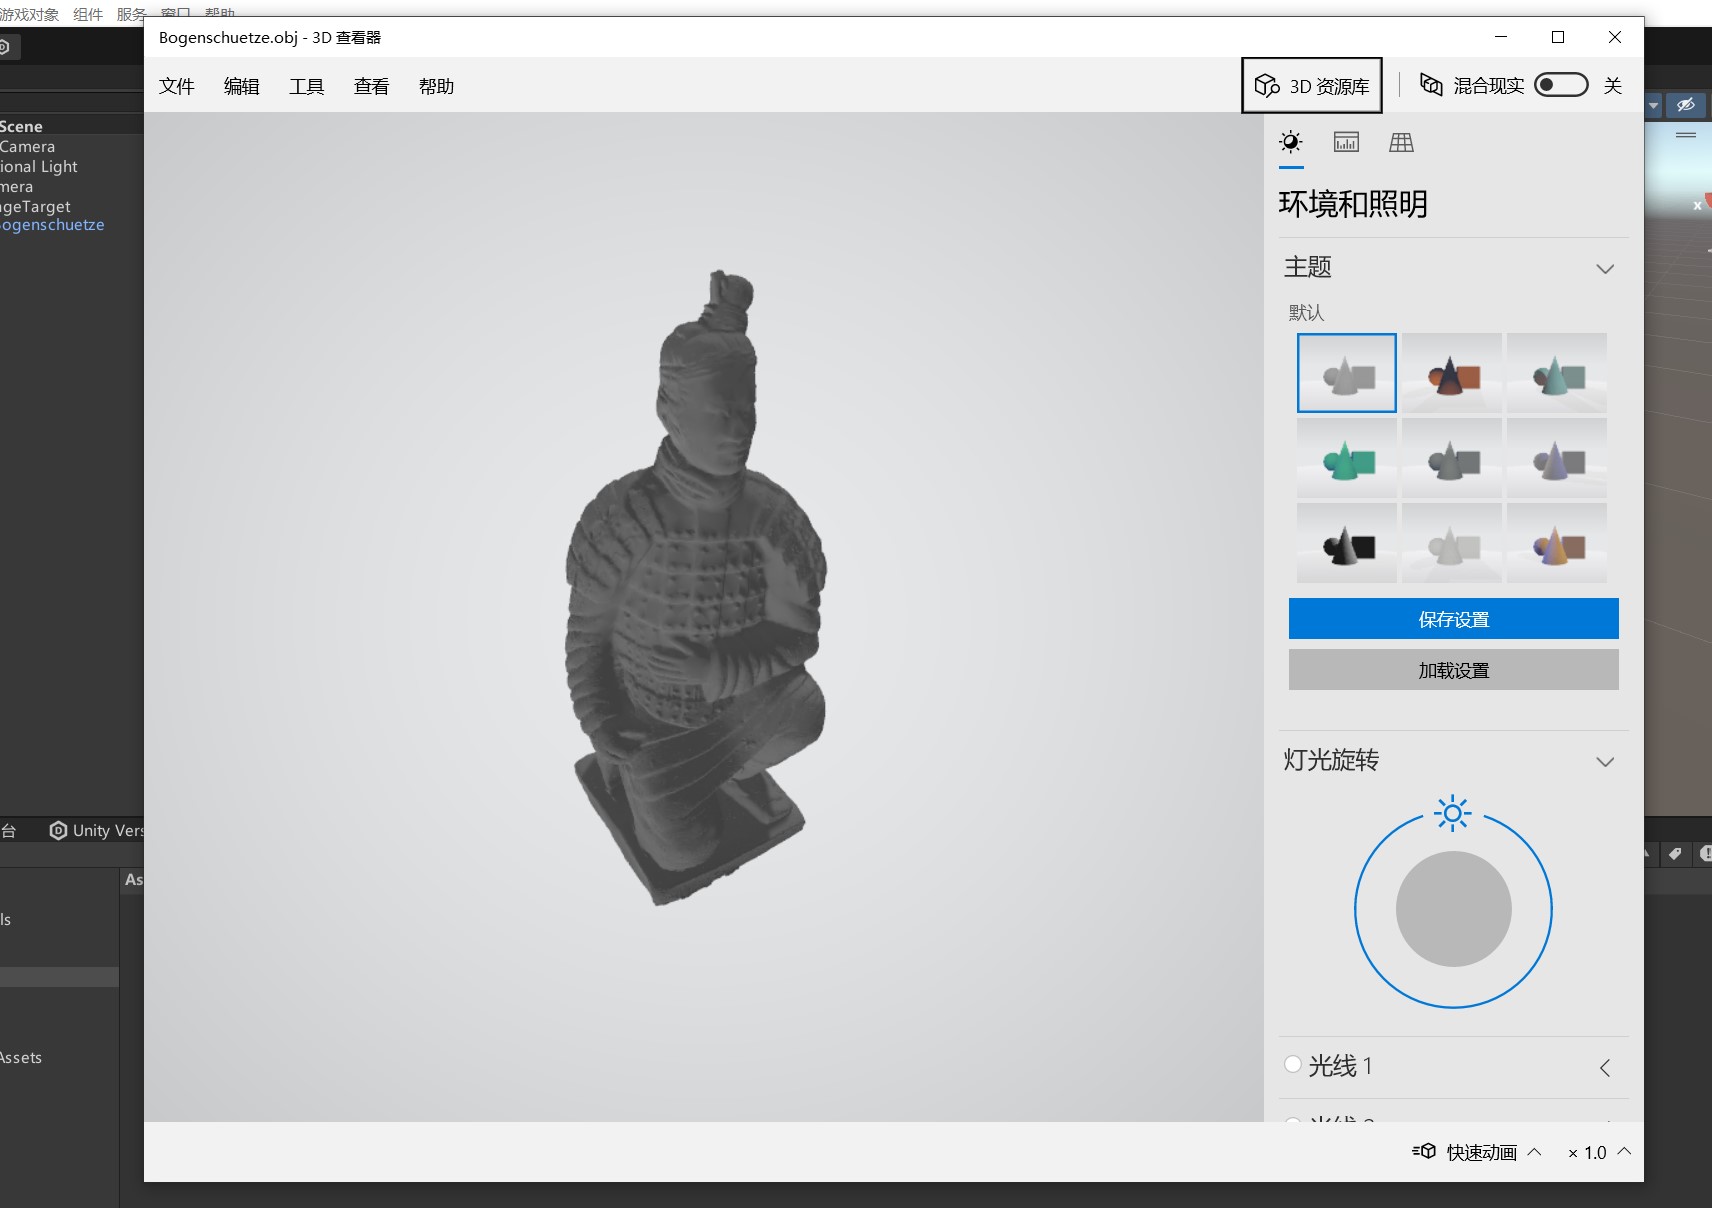
Task: Select Directional Light in Unity hierarchy
Action: coord(39,166)
